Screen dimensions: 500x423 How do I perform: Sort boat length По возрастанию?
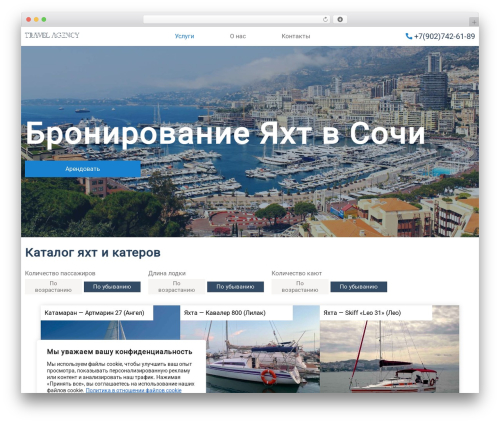point(177,287)
